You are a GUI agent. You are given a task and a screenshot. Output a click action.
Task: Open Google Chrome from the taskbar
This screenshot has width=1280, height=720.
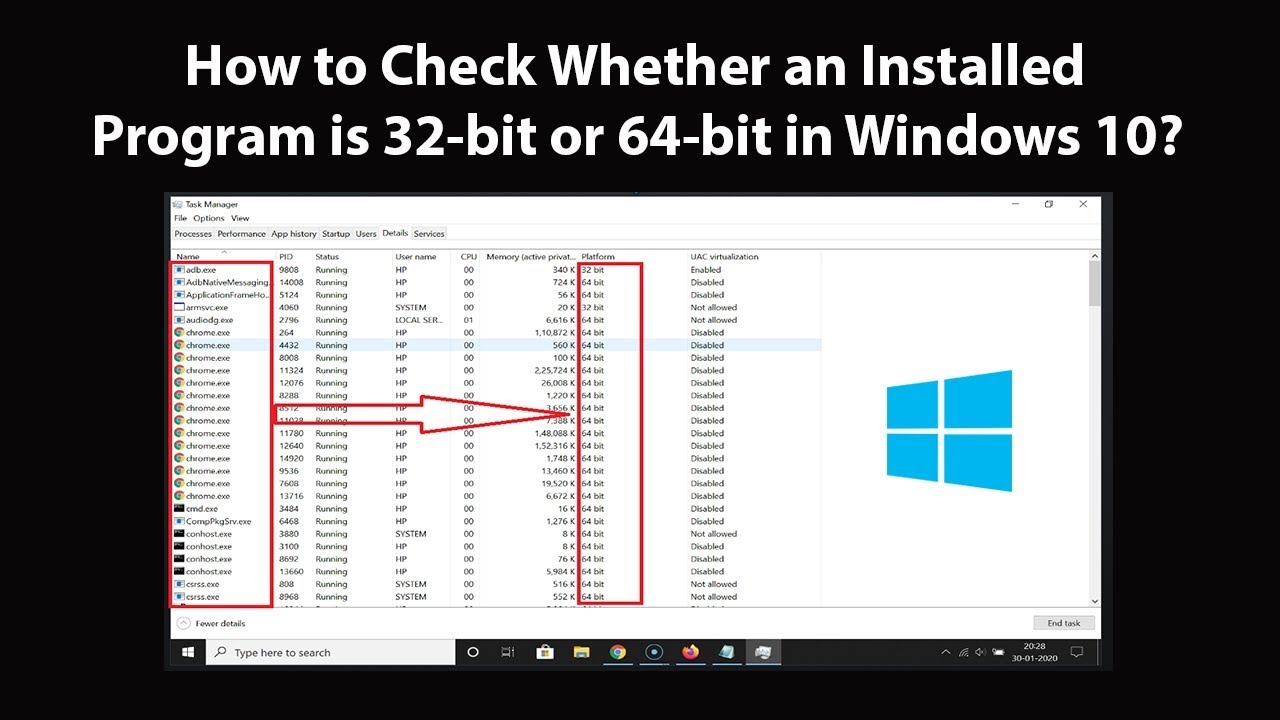click(618, 652)
